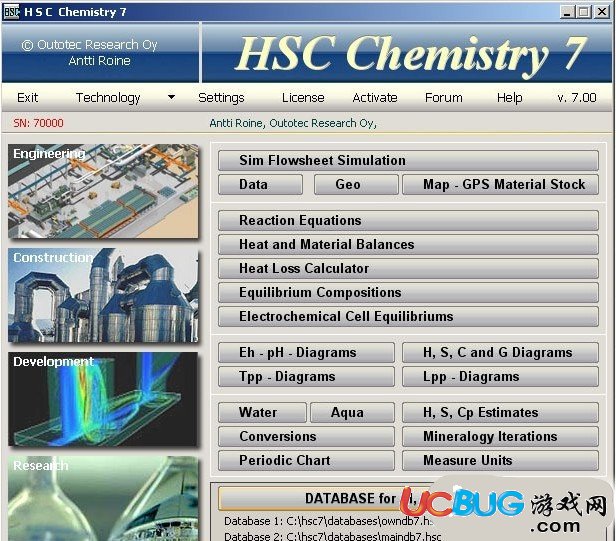The image size is (616, 541).
Task: Close the HSC Chemistry 7 window
Action: click(601, 12)
